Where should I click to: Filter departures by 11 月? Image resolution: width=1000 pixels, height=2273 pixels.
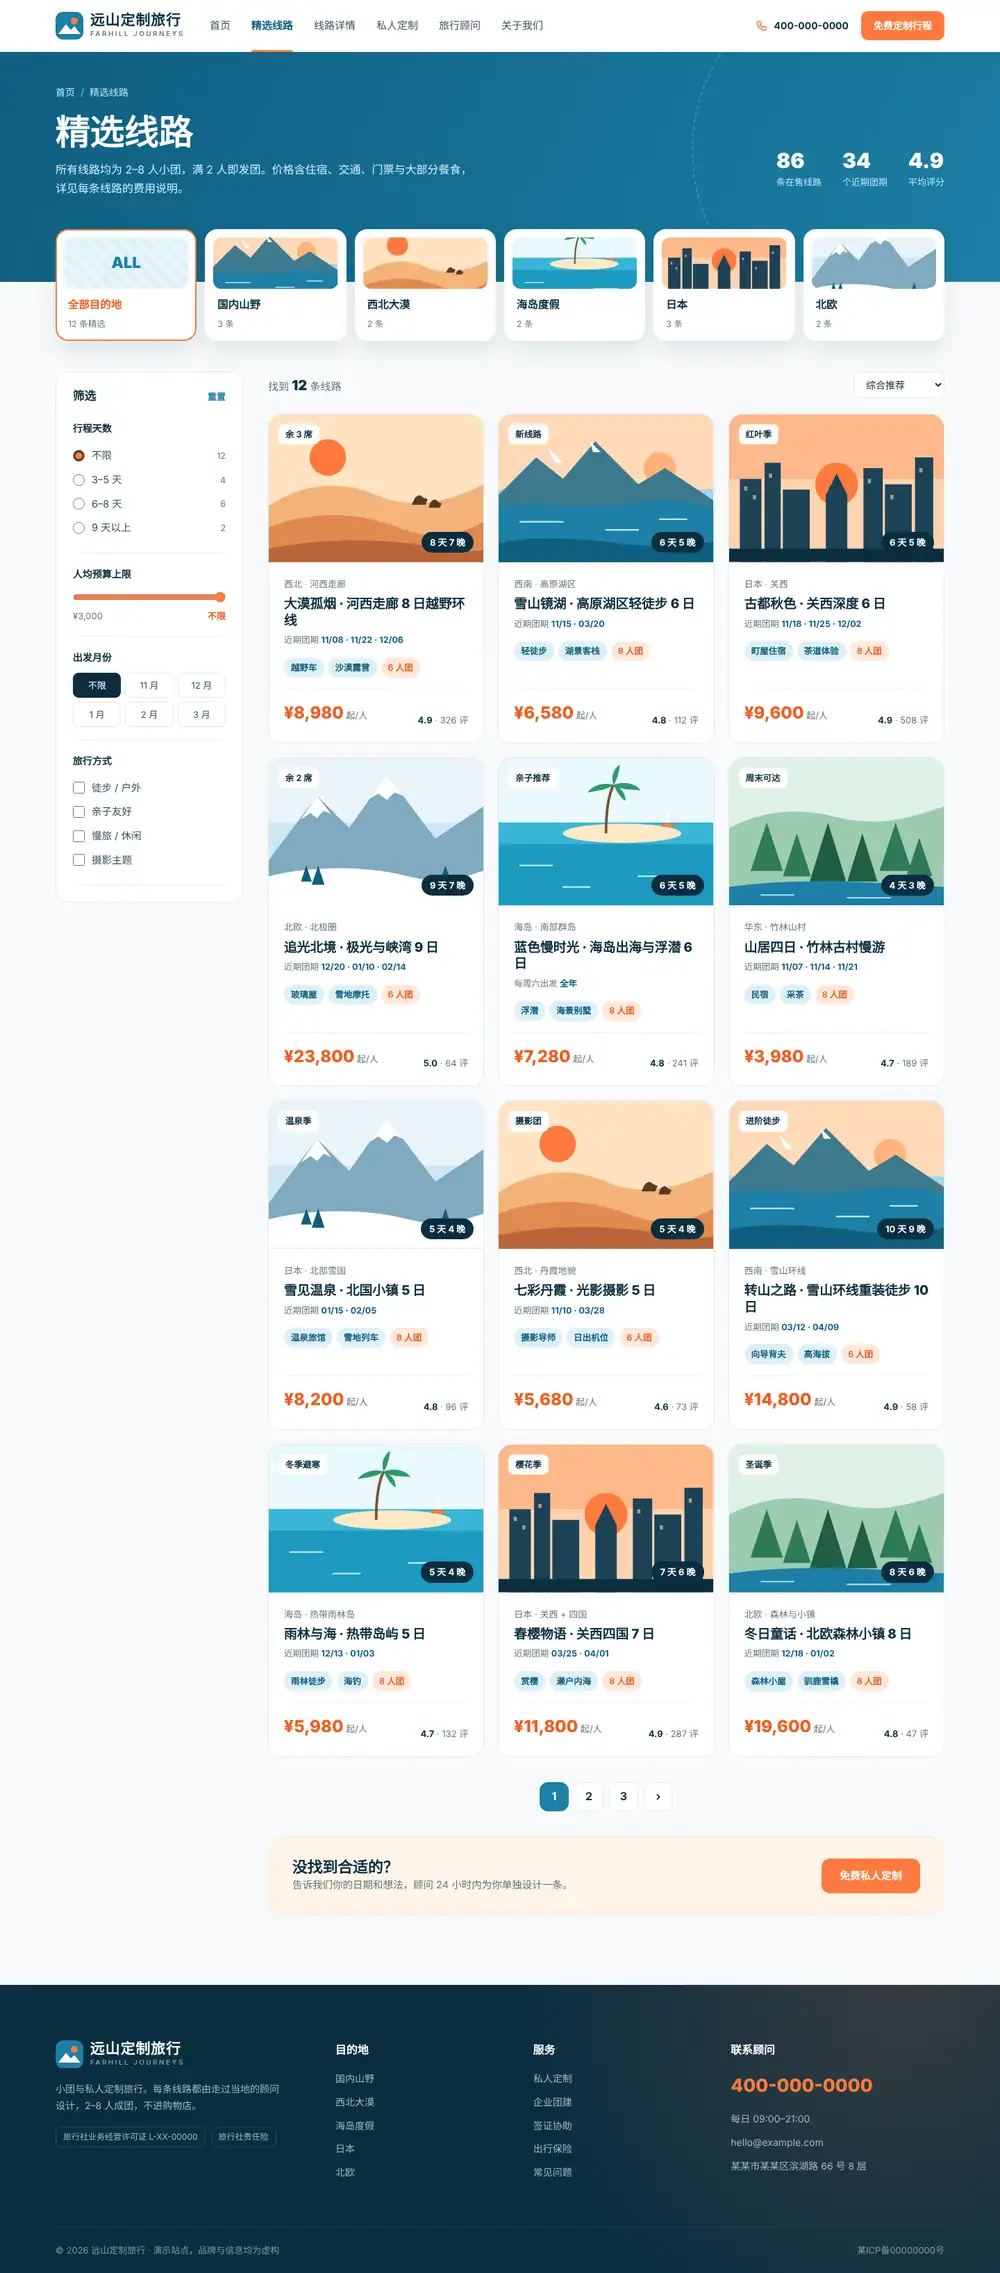pos(149,685)
